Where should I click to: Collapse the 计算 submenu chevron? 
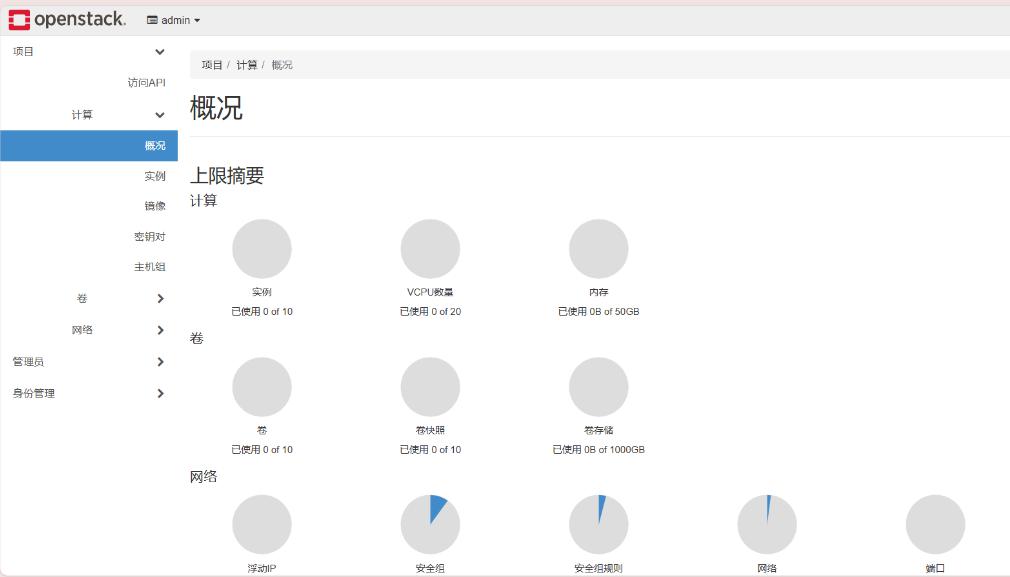pos(160,115)
